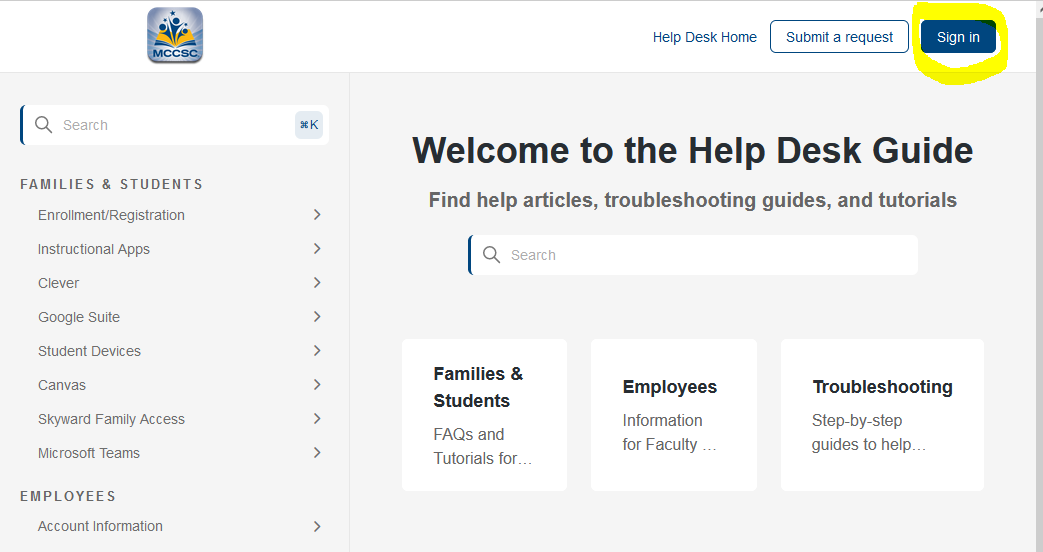This screenshot has width=1043, height=552.
Task: Click the Submit a request button
Action: click(839, 37)
